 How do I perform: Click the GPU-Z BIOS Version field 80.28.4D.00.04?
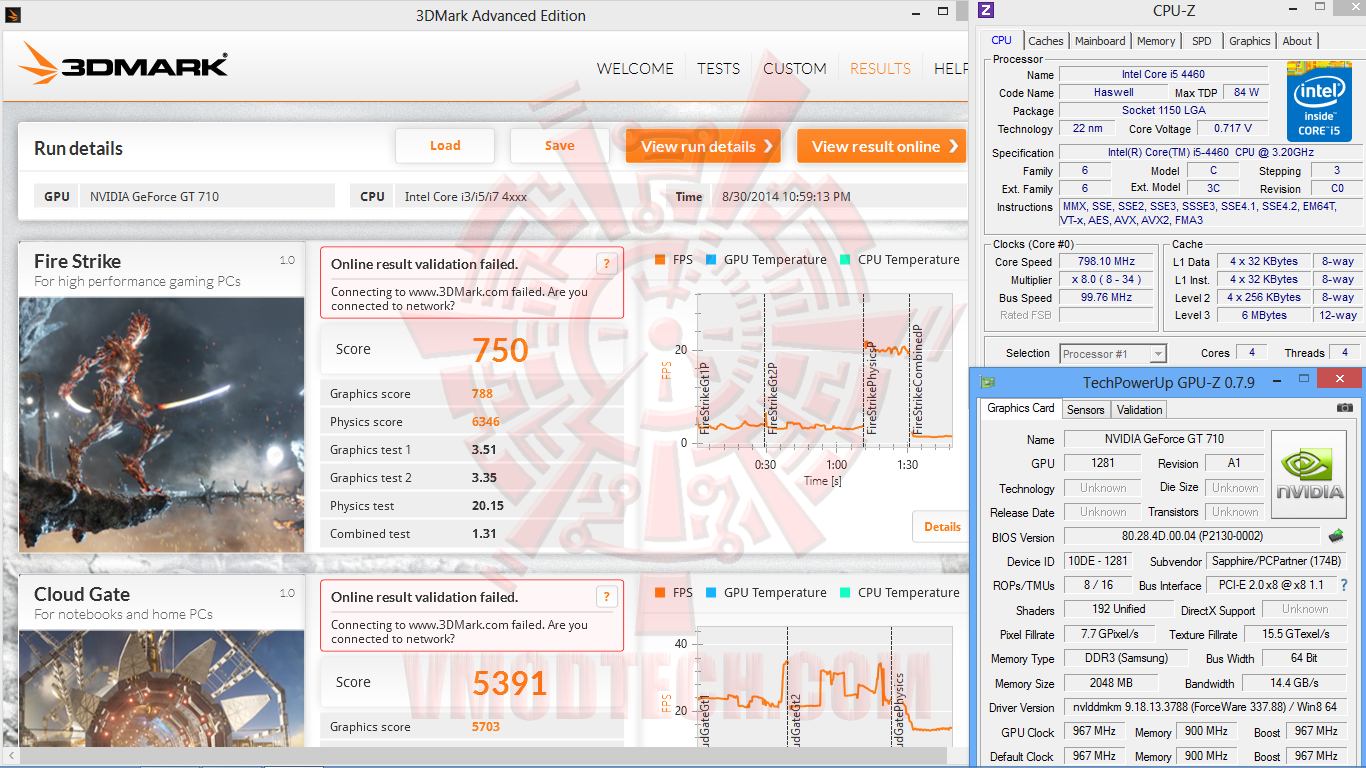click(x=1192, y=537)
